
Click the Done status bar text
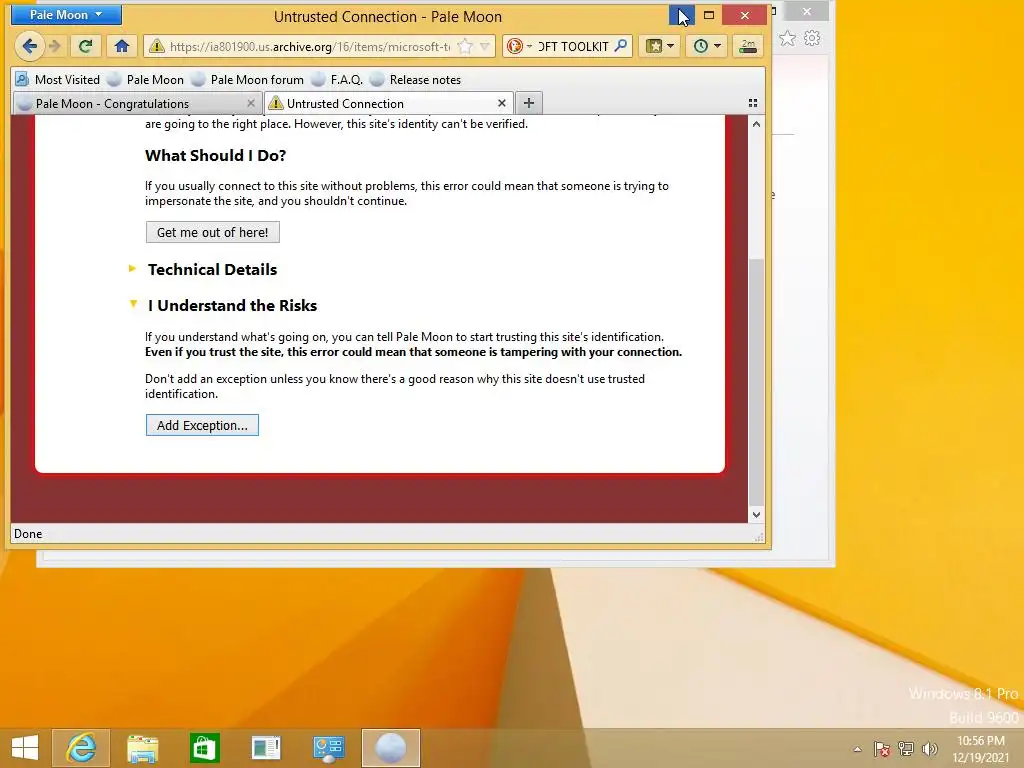(28, 534)
